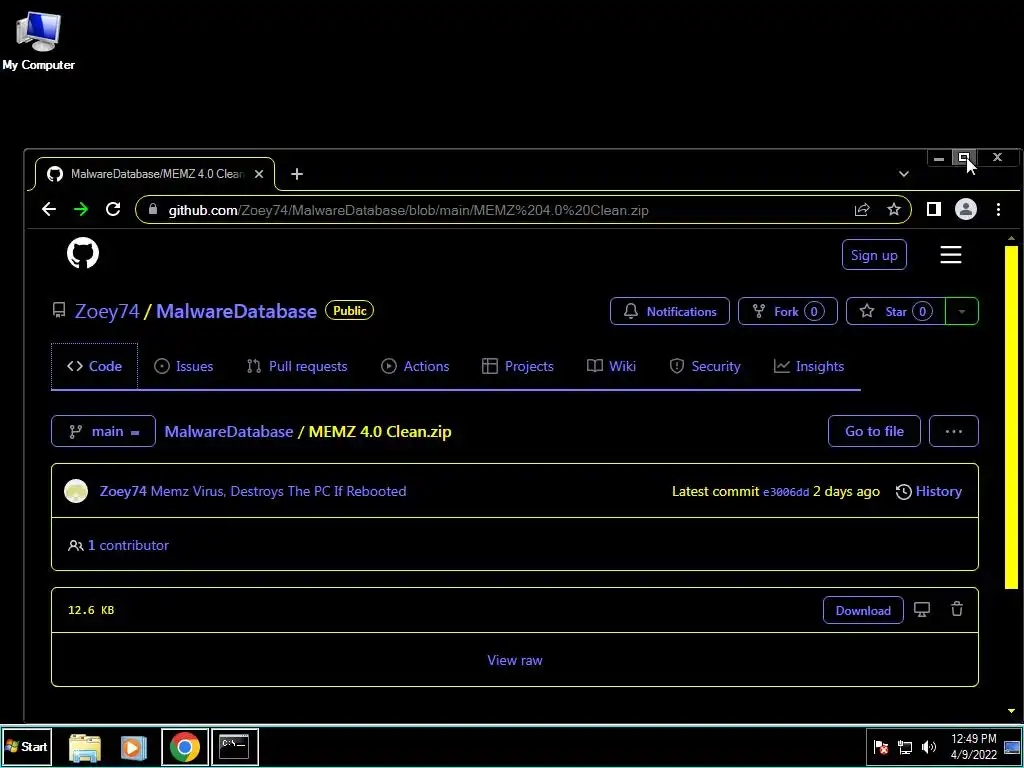The height and width of the screenshot is (768, 1024).
Task: Open MalwareDatabase repository title link
Action: point(236,312)
